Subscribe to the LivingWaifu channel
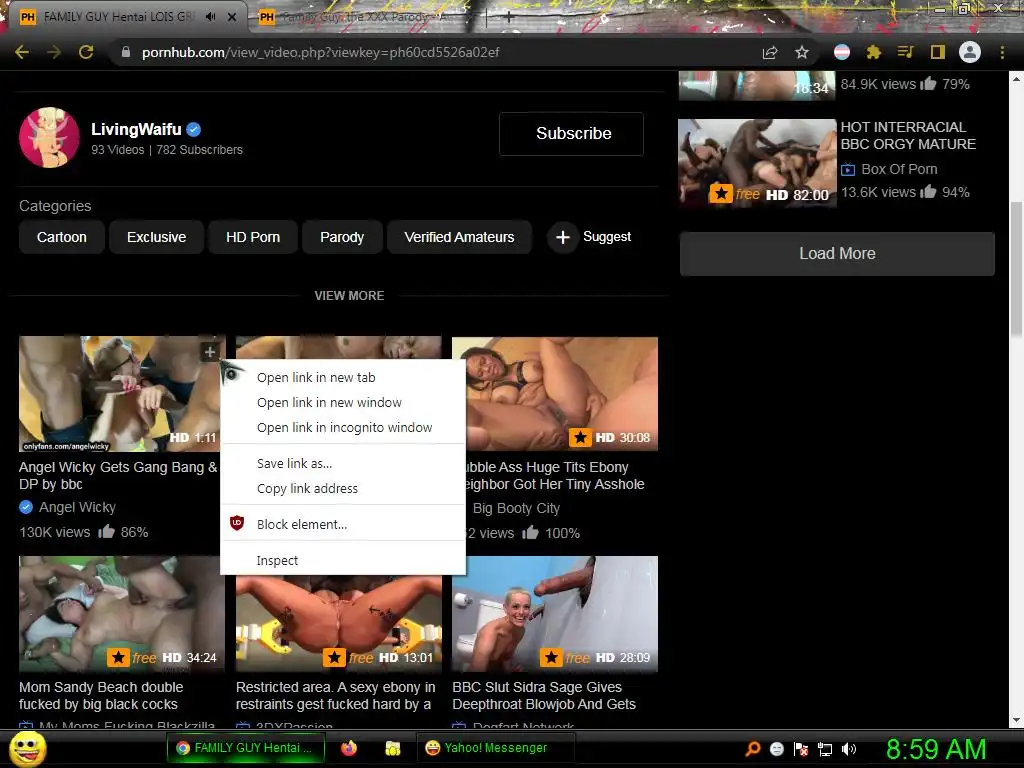This screenshot has height=768, width=1024. point(571,134)
